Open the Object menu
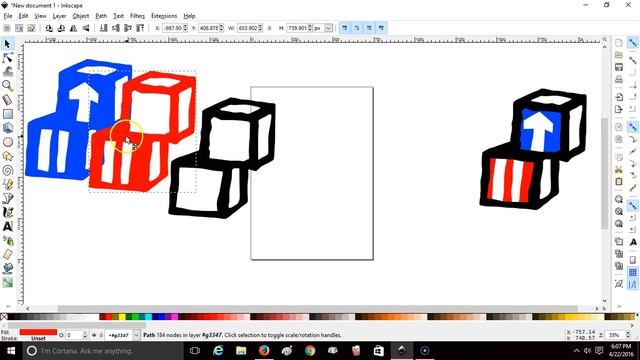640x360 pixels. coord(80,16)
